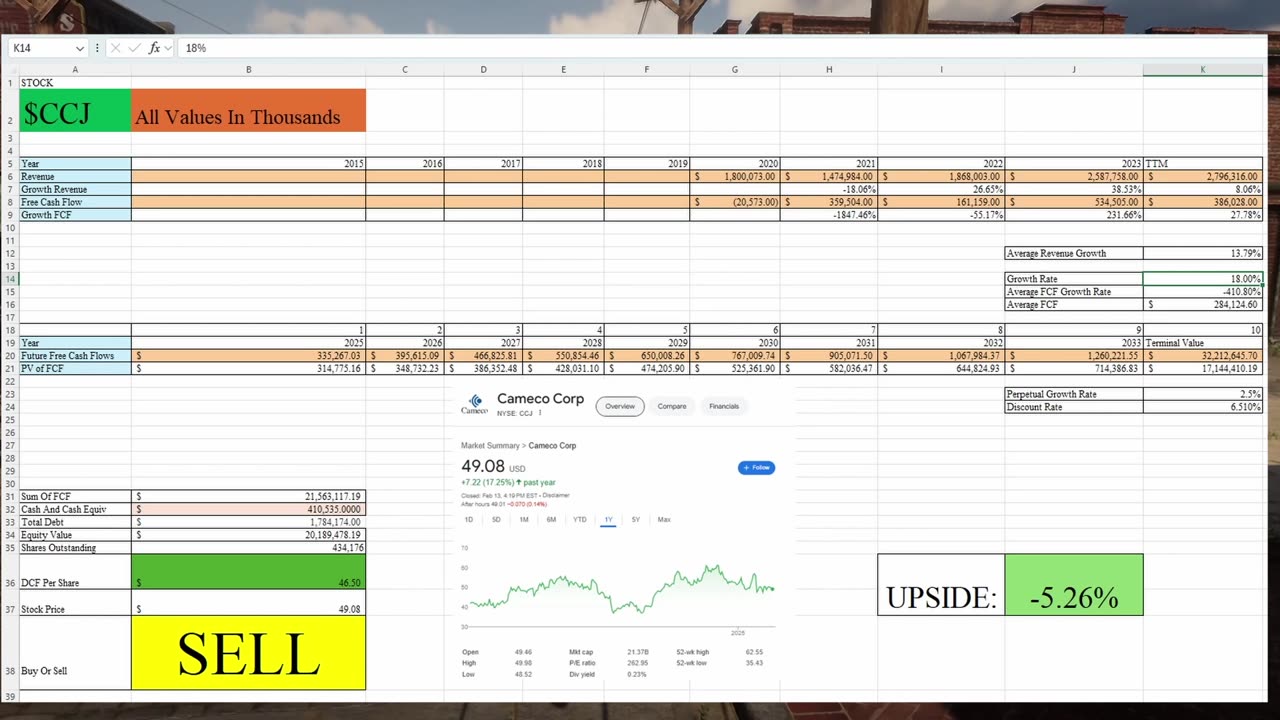Viewport: 1280px width, 720px height.
Task: Click the green $CCJ ticker cell
Action: 75,110
